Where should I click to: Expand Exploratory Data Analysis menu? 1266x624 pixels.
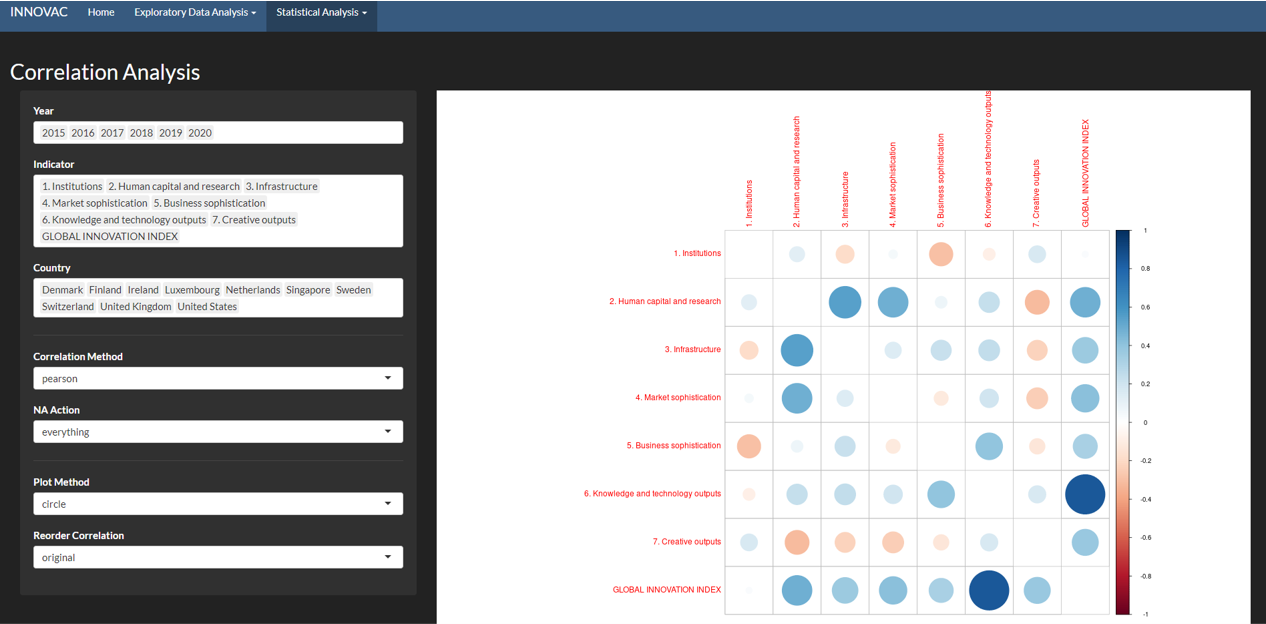[195, 13]
